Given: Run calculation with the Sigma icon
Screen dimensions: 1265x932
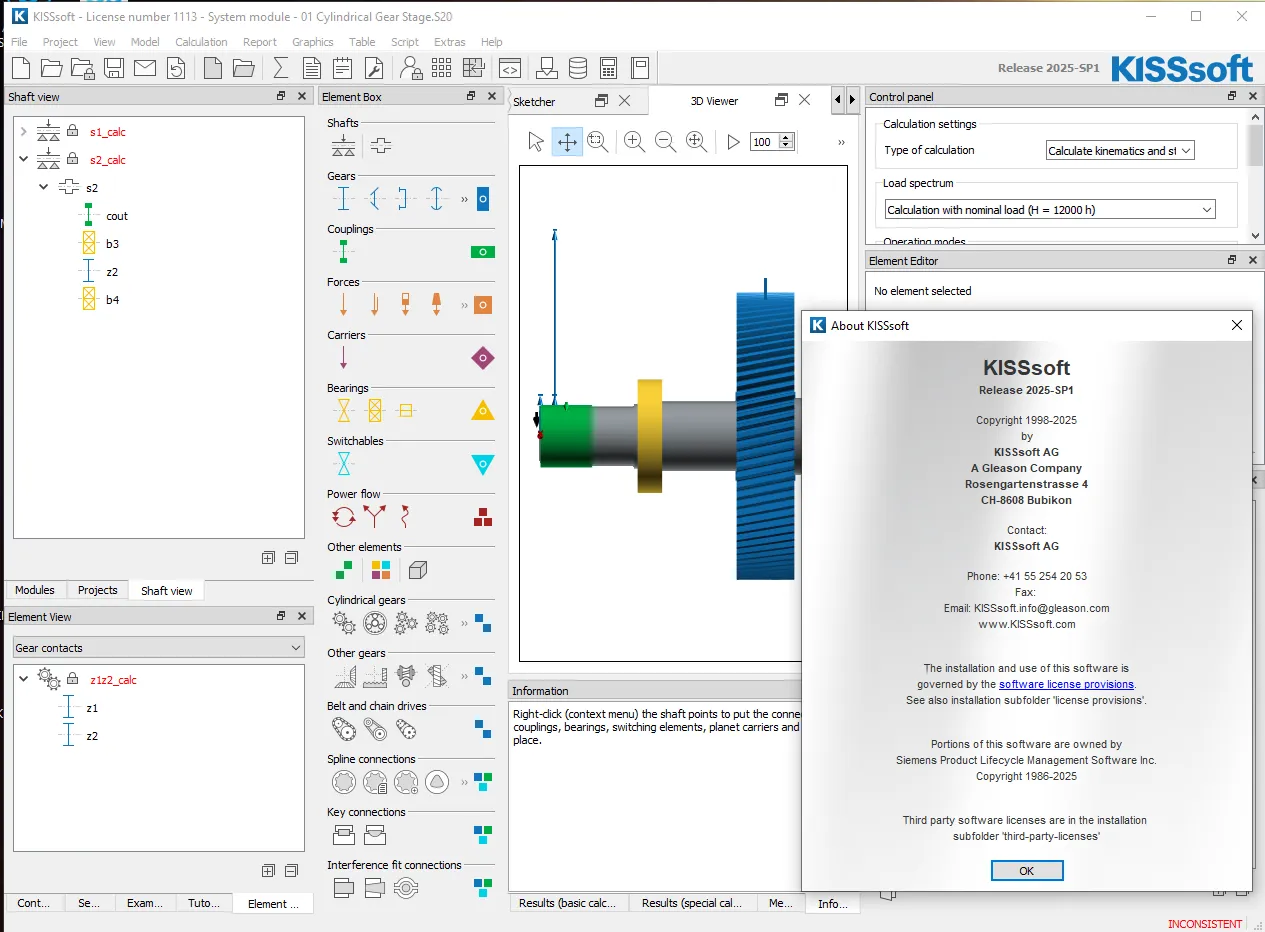Looking at the screenshot, I should click(281, 68).
